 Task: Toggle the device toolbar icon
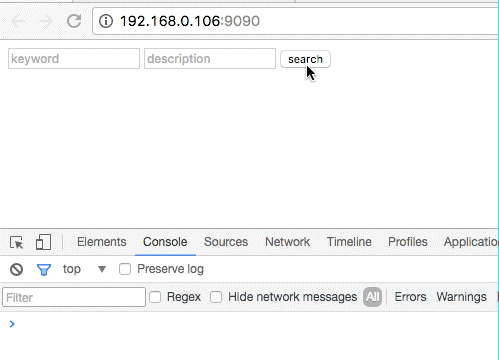(43, 242)
